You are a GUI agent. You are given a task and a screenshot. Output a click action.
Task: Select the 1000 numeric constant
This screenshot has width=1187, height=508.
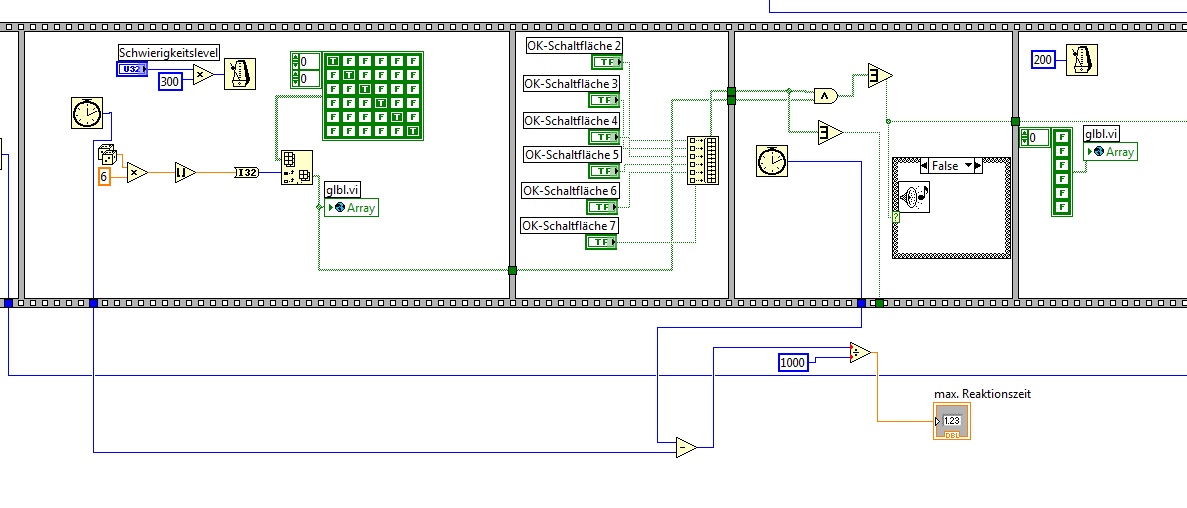pos(793,363)
